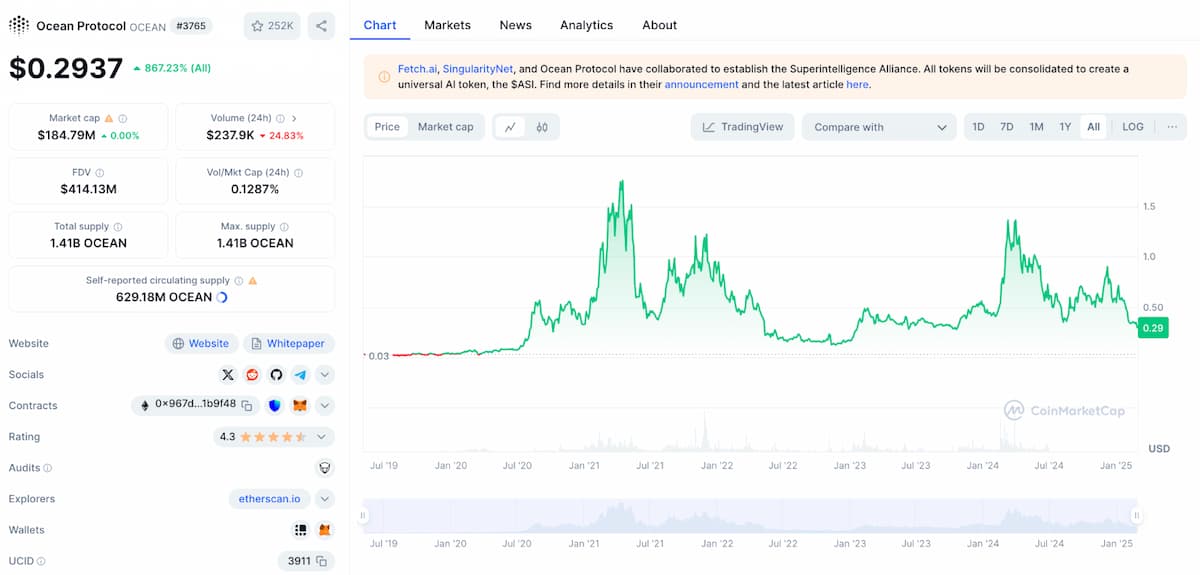
Task: Select the All time range
Action: (1093, 127)
